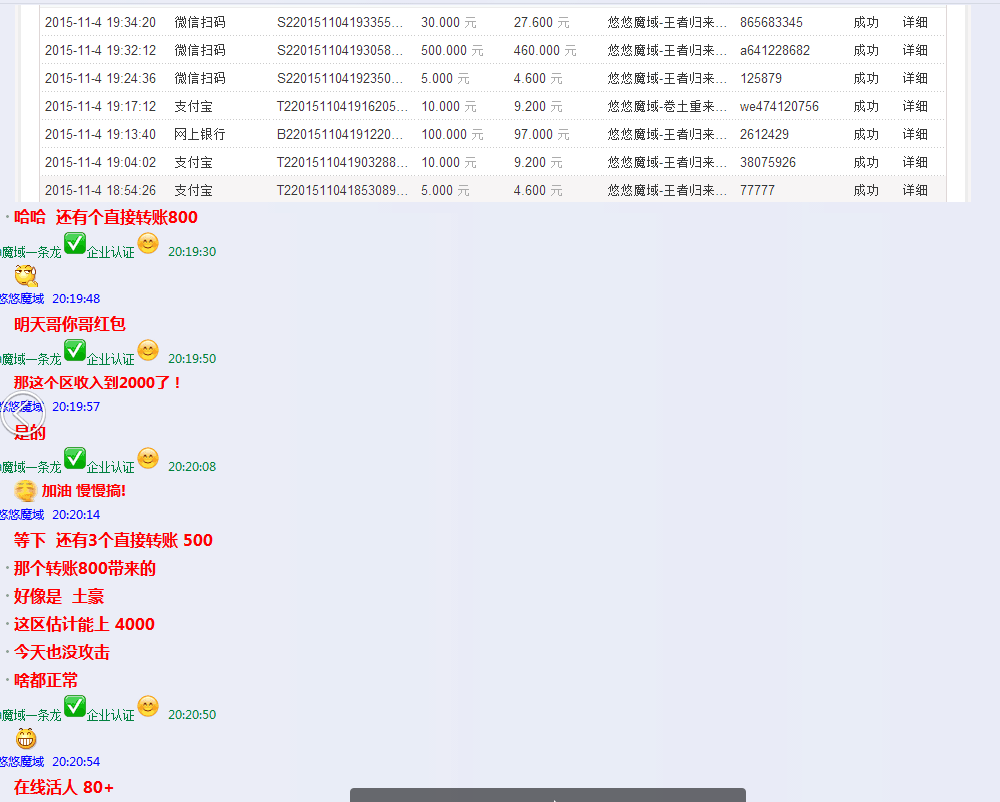Image resolution: width=1000 pixels, height=802 pixels.
Task: Click the green checkmark beside timestamp 20:19:30
Action: (x=75, y=243)
